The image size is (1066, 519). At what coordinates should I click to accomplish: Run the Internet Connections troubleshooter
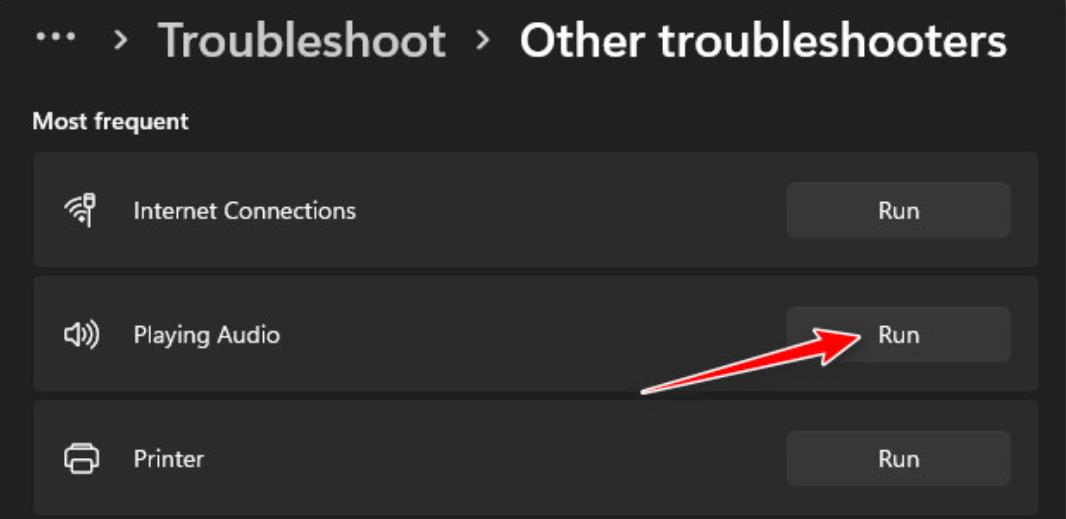click(899, 210)
